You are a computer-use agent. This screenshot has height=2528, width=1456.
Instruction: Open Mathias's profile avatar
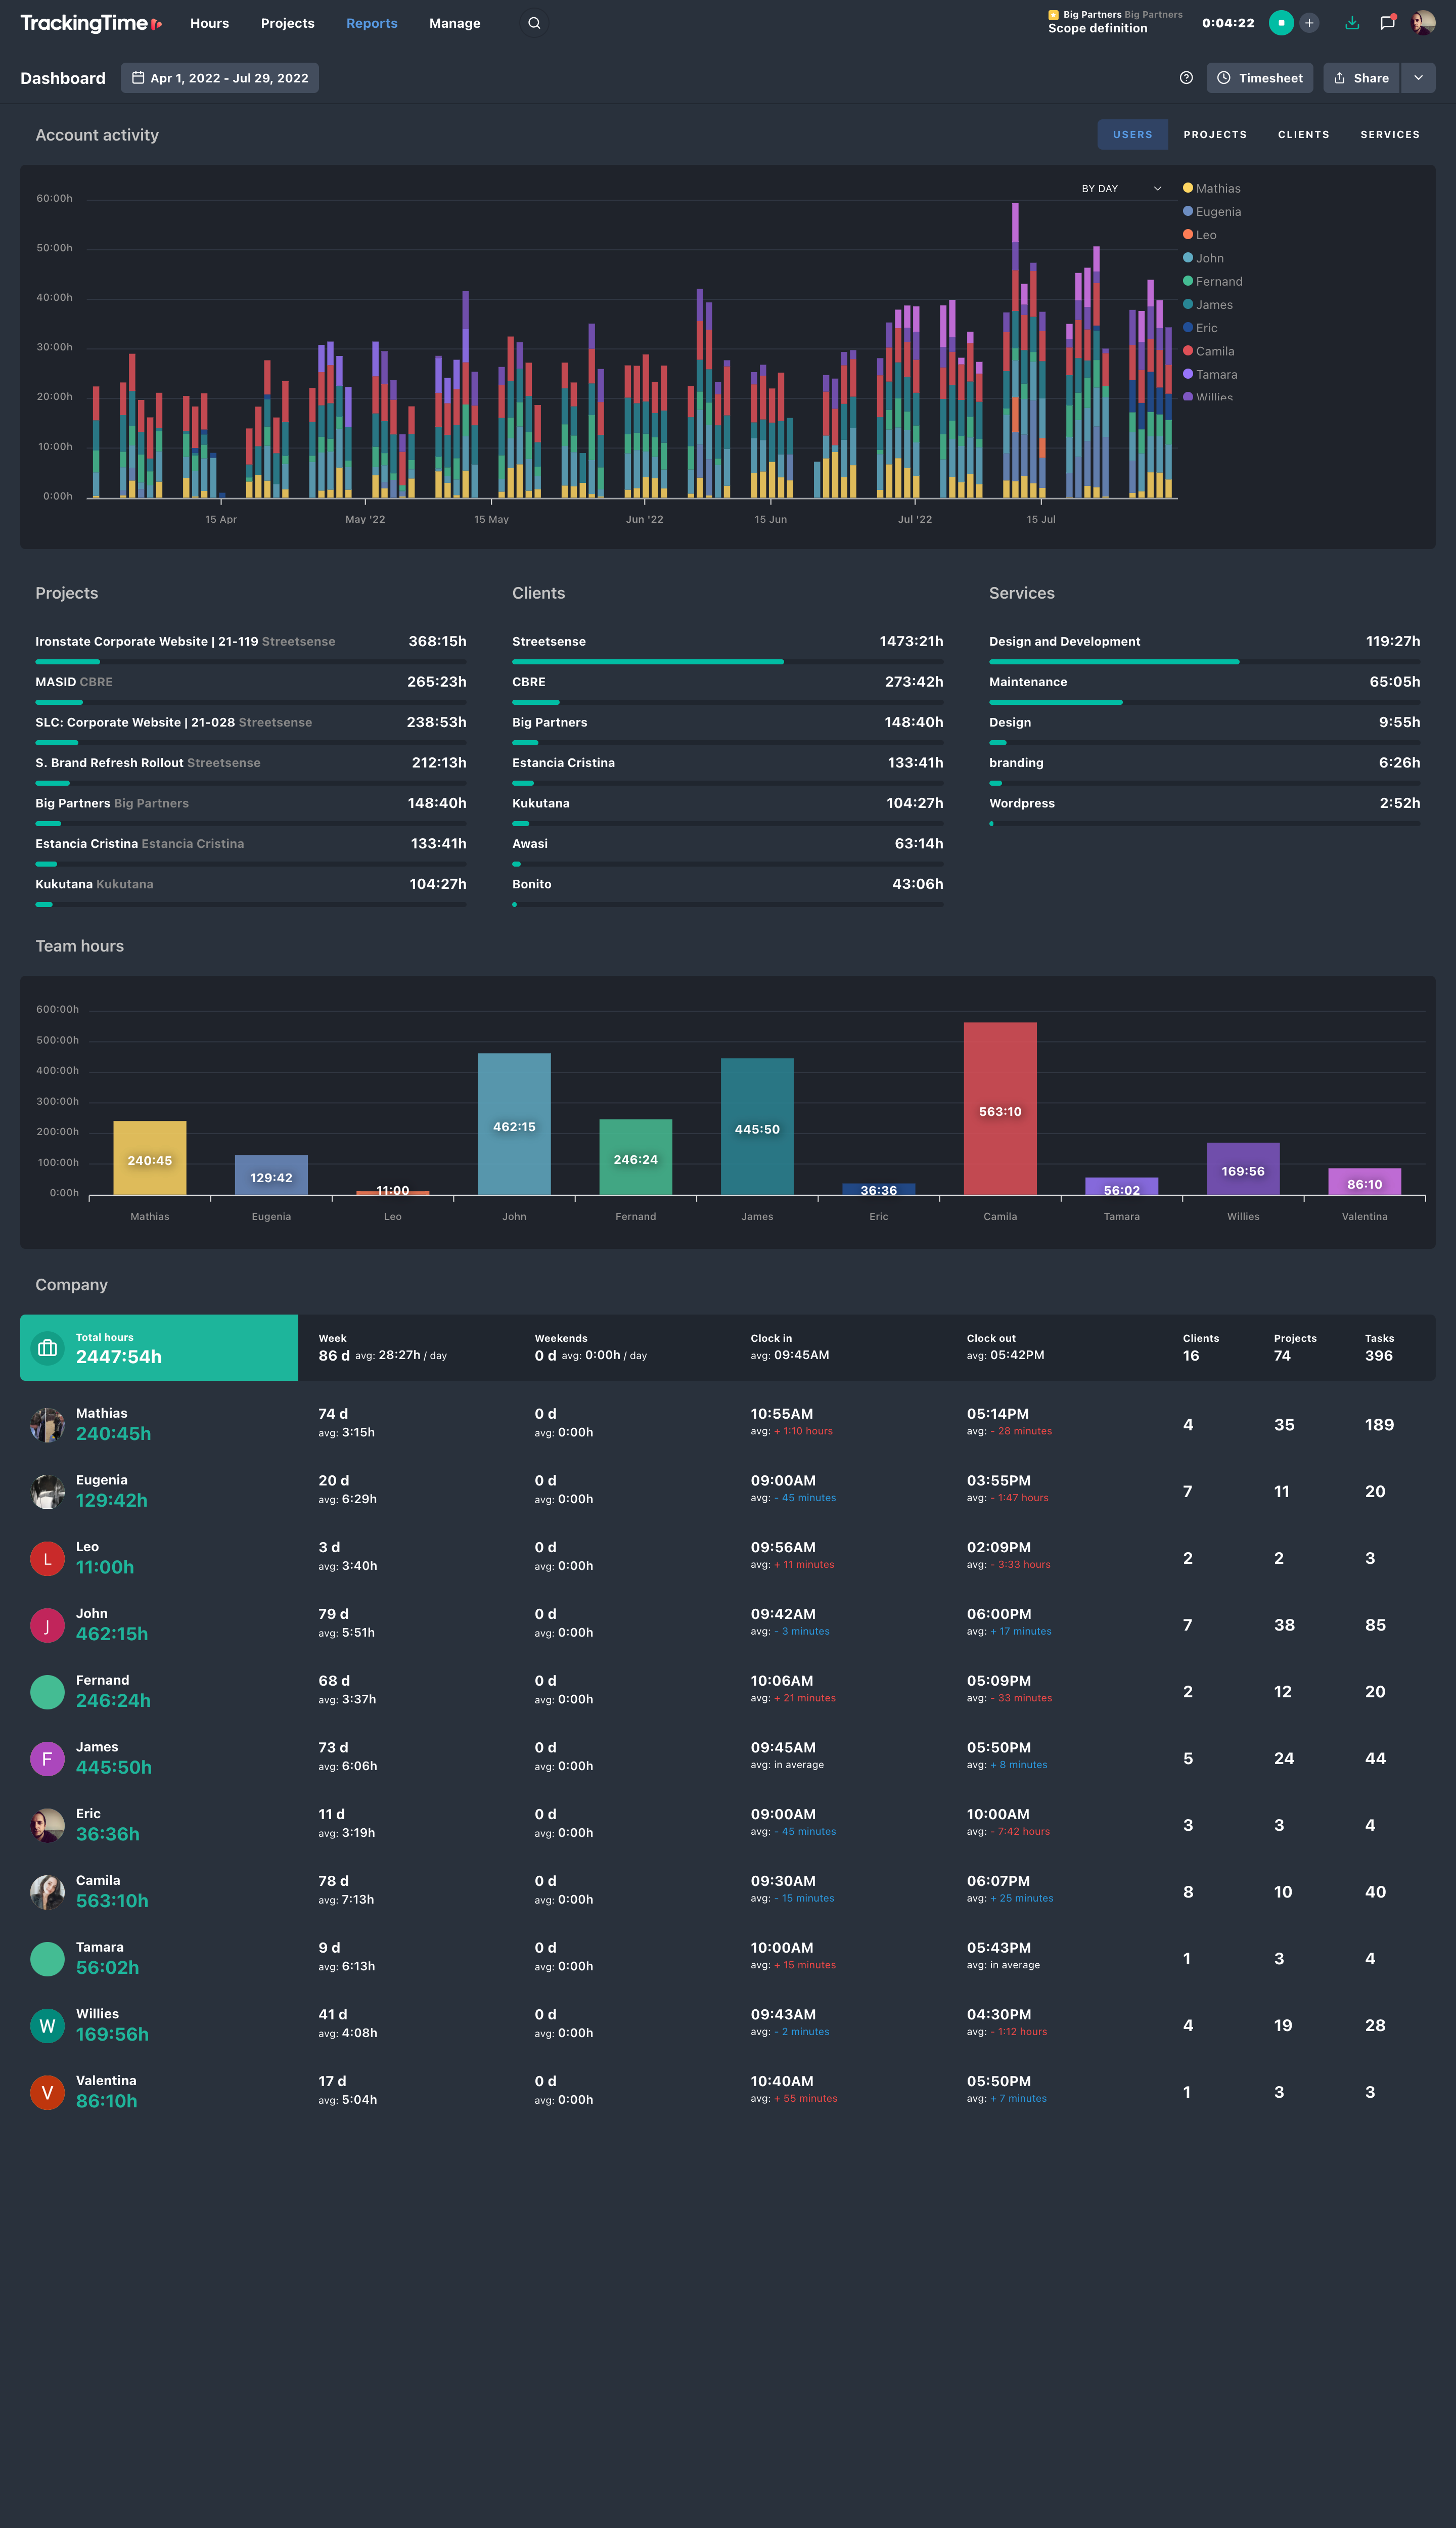[47, 1424]
